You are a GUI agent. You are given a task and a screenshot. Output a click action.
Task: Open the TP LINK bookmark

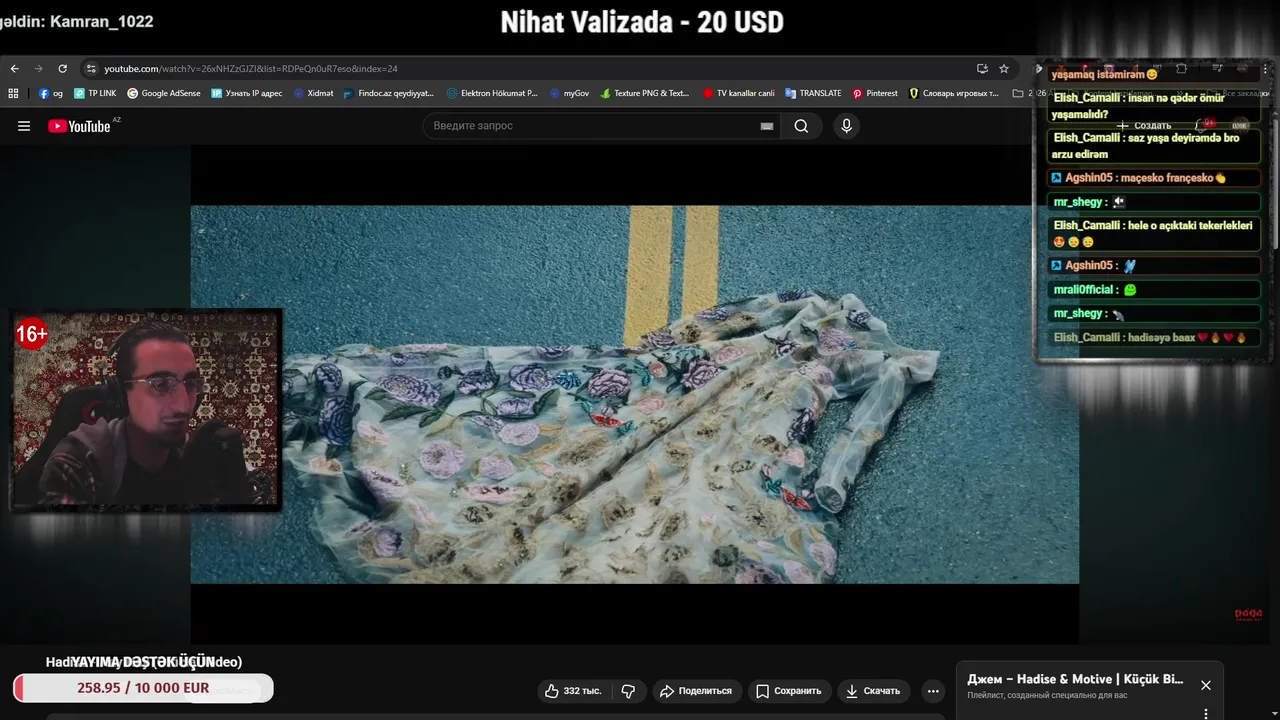click(95, 93)
